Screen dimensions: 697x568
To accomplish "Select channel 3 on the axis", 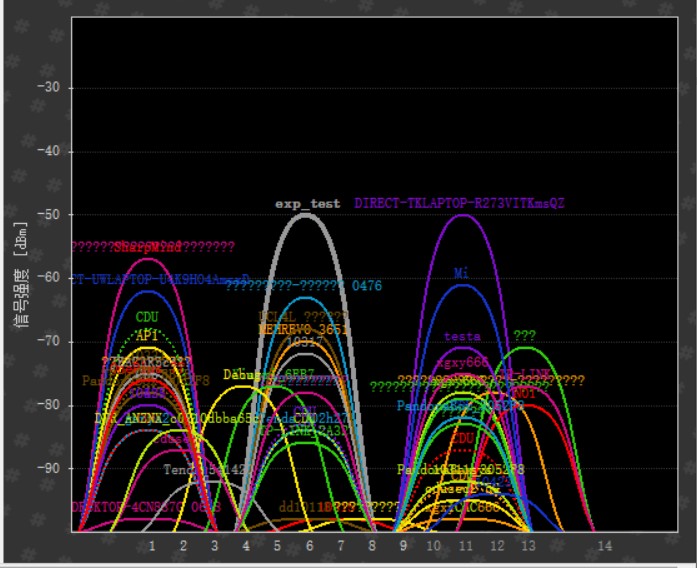I will point(215,546).
